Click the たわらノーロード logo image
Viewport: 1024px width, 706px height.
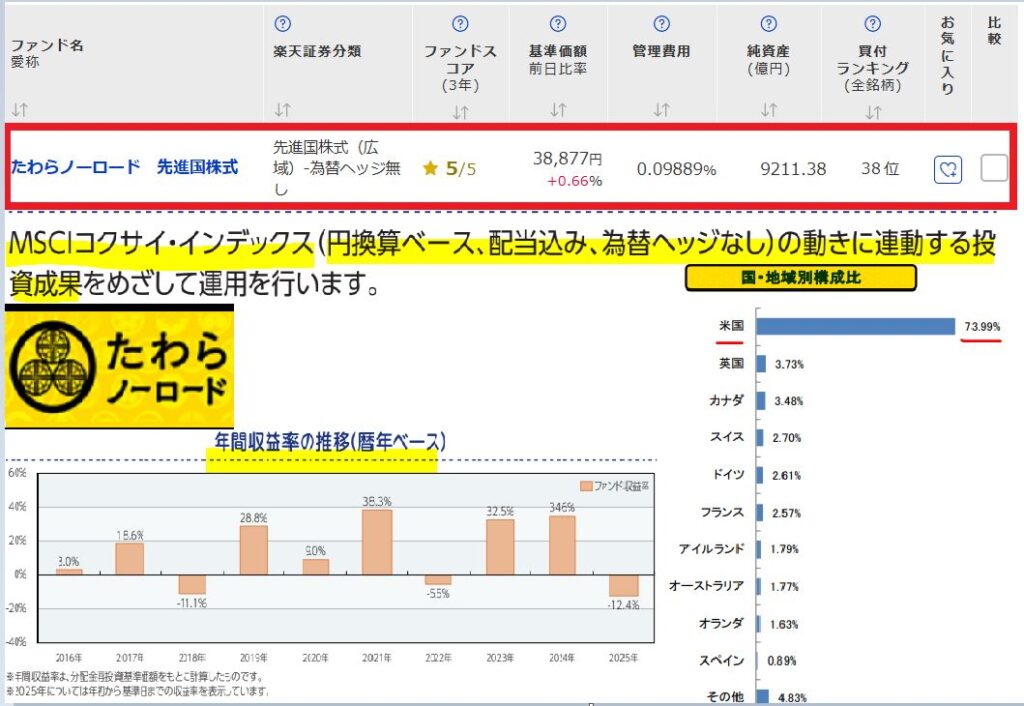point(119,366)
